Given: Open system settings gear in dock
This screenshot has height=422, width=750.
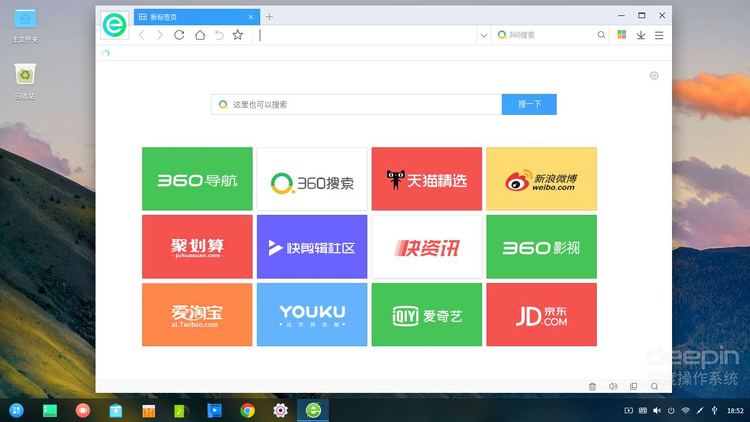Looking at the screenshot, I should click(x=280, y=410).
